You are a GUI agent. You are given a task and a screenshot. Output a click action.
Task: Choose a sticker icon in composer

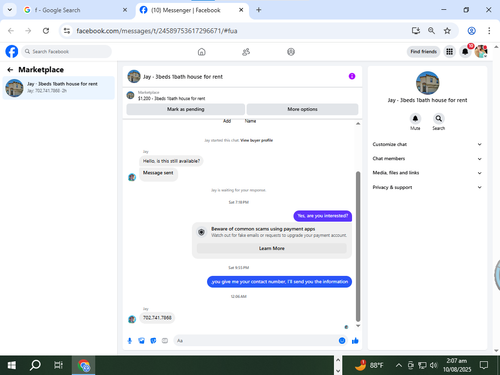[153, 341]
